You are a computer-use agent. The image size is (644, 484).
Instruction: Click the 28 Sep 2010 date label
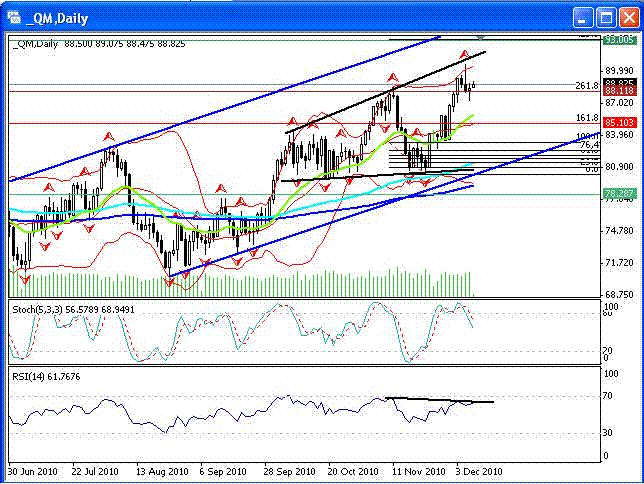(x=290, y=471)
